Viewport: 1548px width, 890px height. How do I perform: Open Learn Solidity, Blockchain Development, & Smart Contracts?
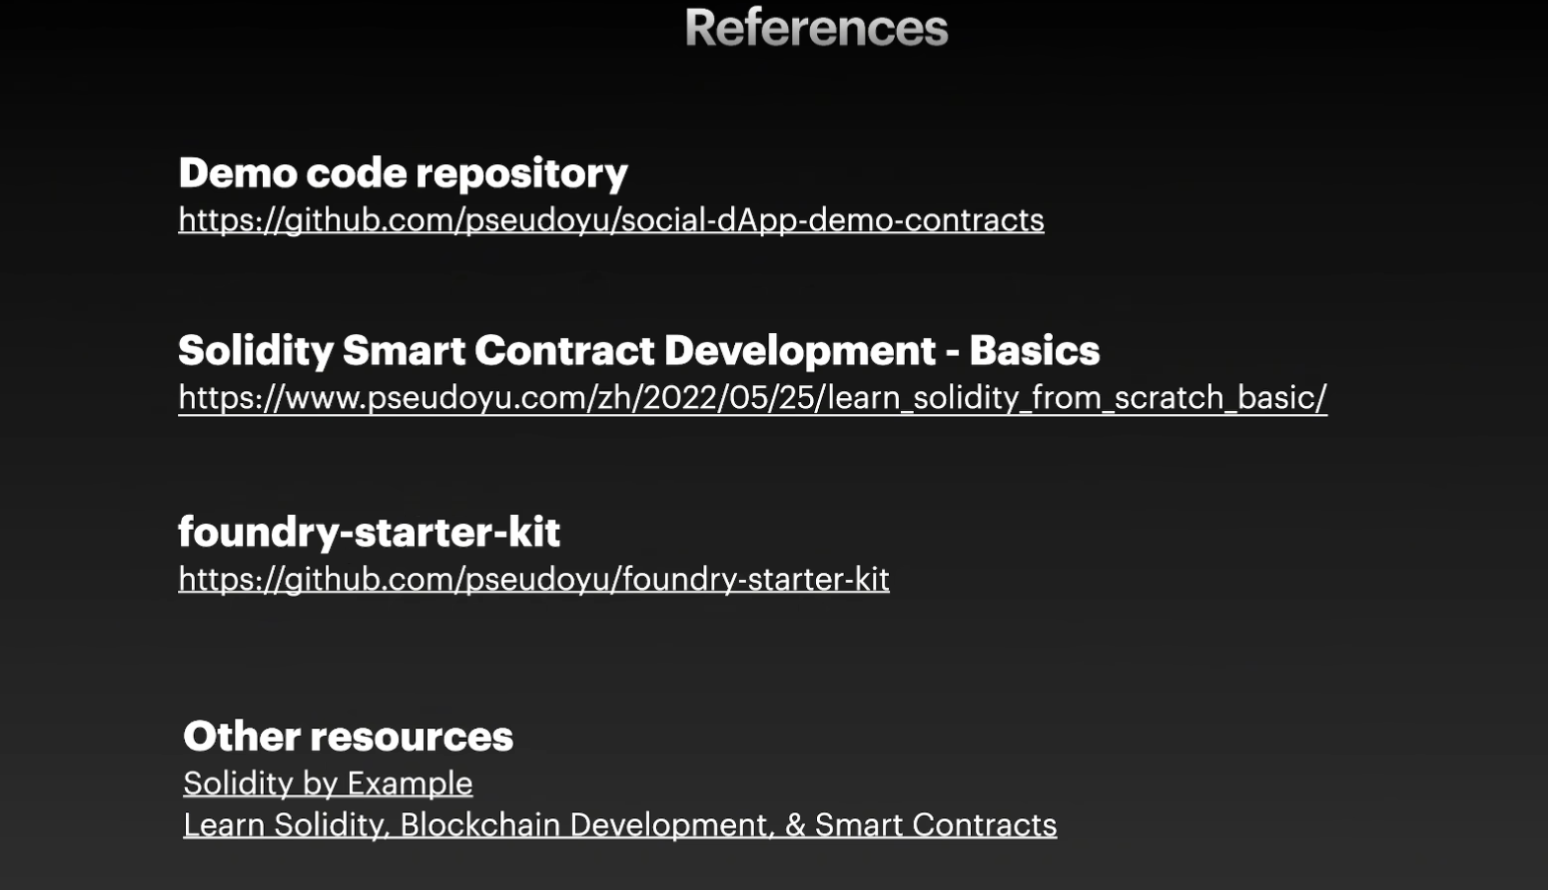(619, 825)
